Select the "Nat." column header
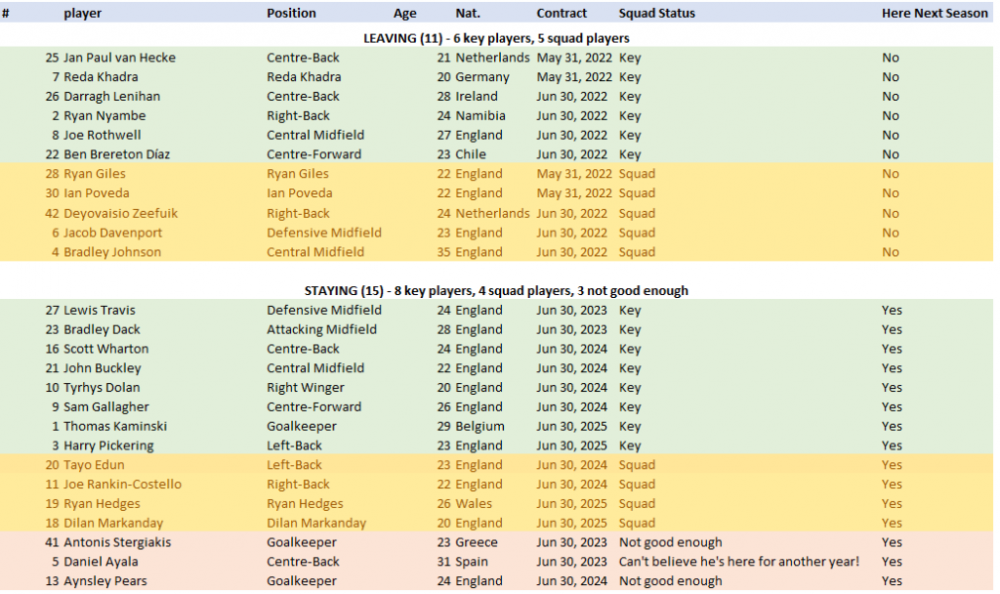Screen dimensions: 1000x594 click(467, 13)
